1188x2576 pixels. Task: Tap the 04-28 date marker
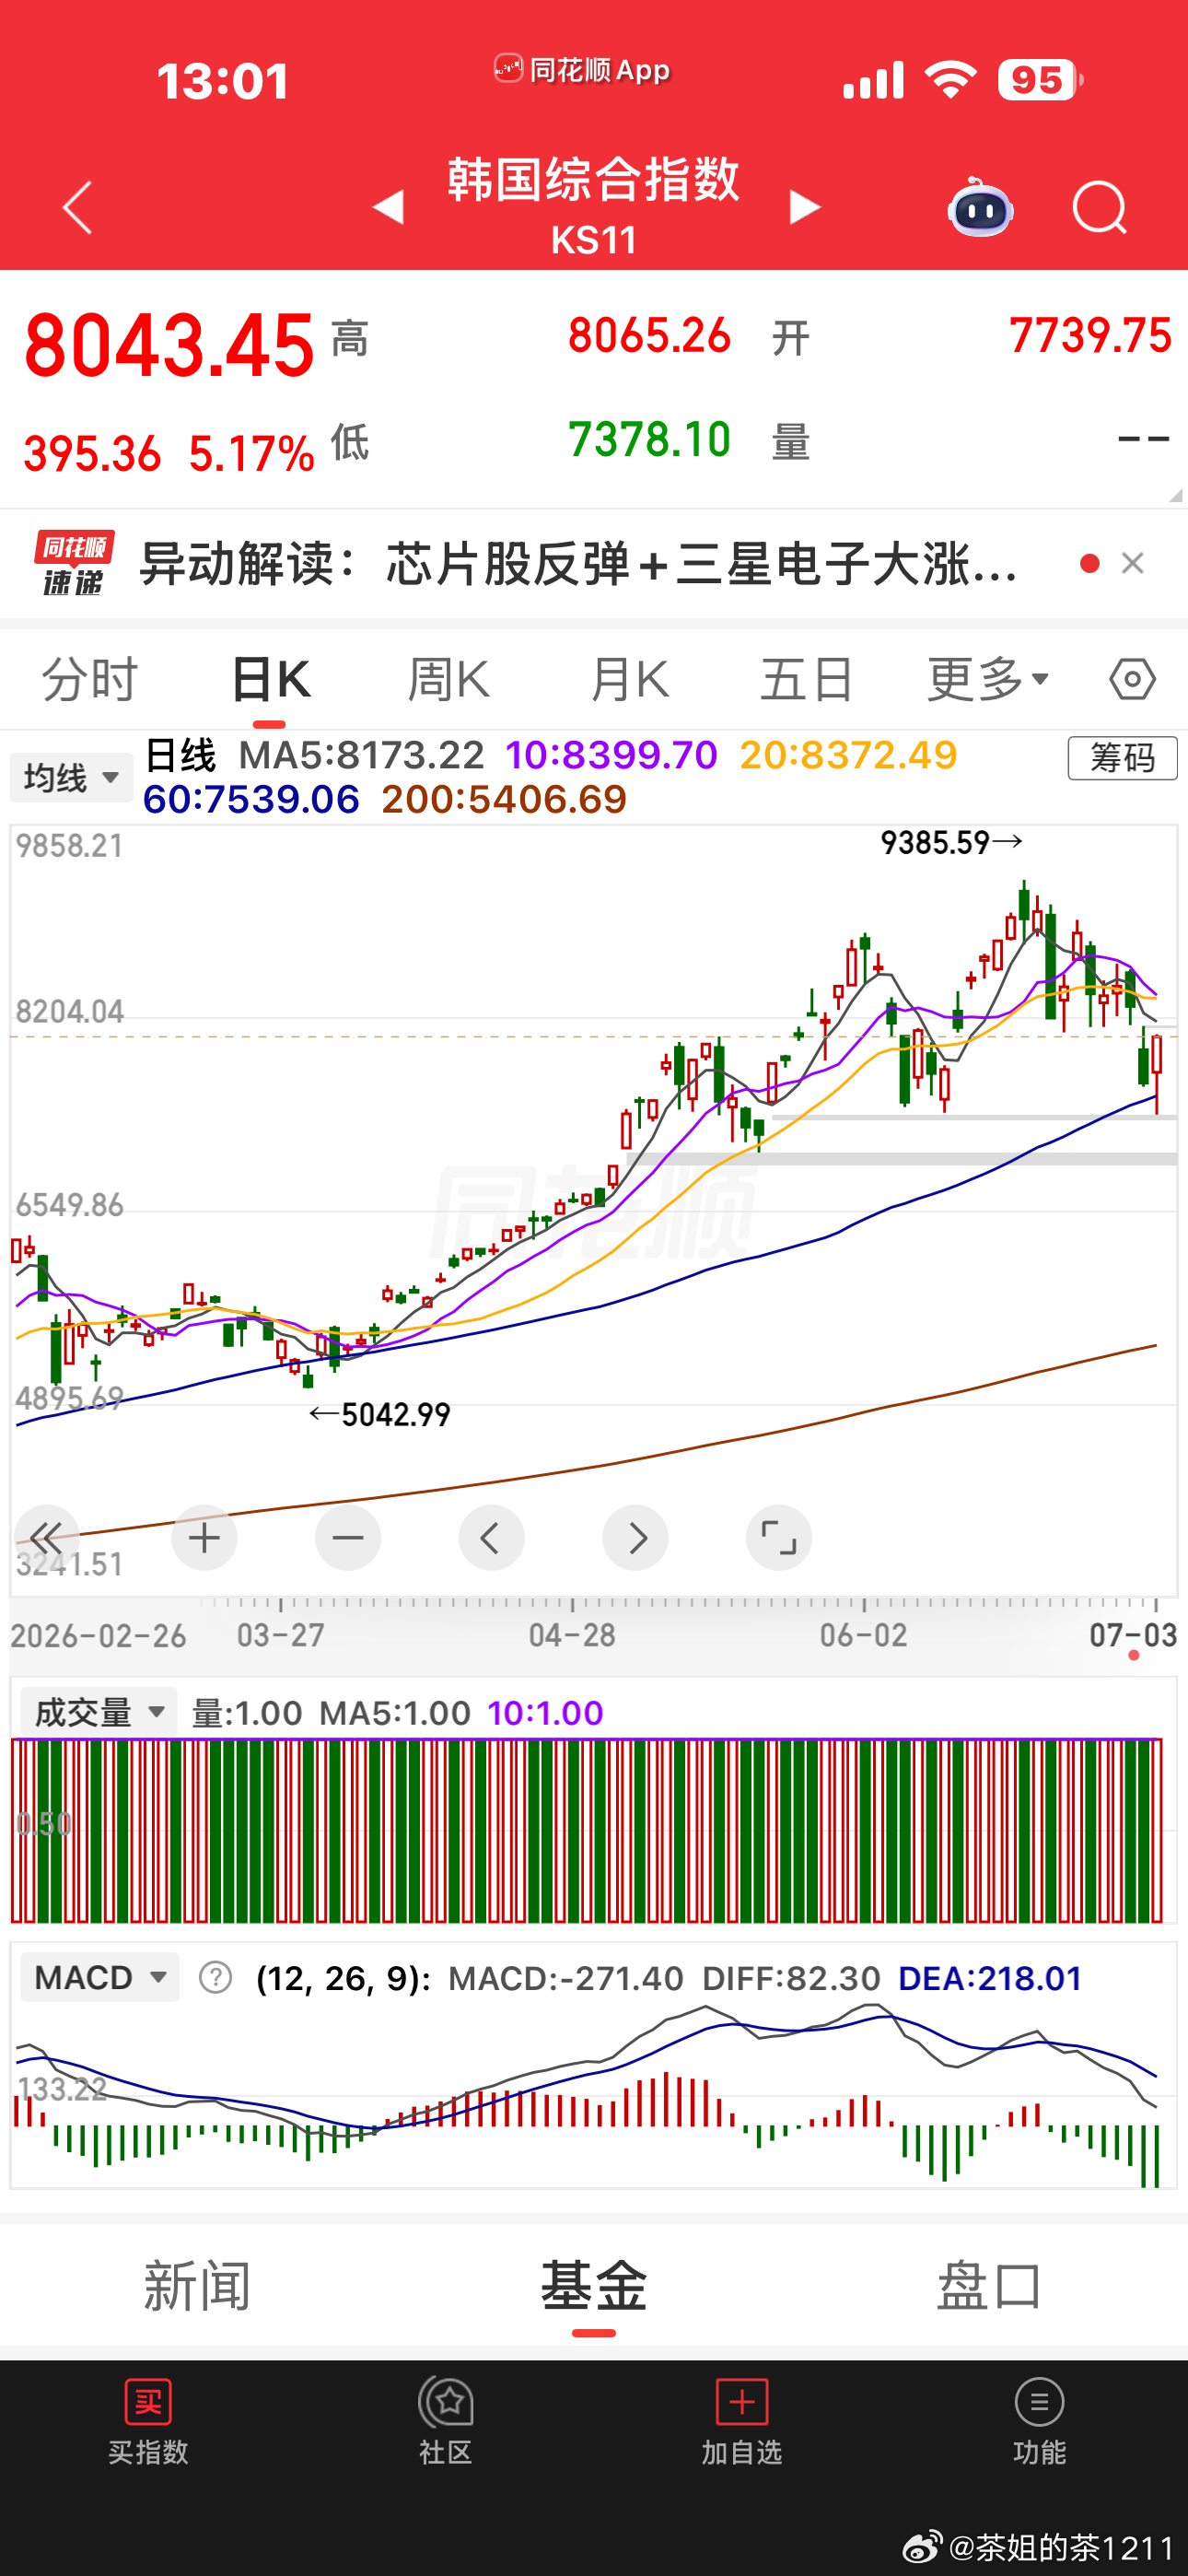click(572, 1636)
